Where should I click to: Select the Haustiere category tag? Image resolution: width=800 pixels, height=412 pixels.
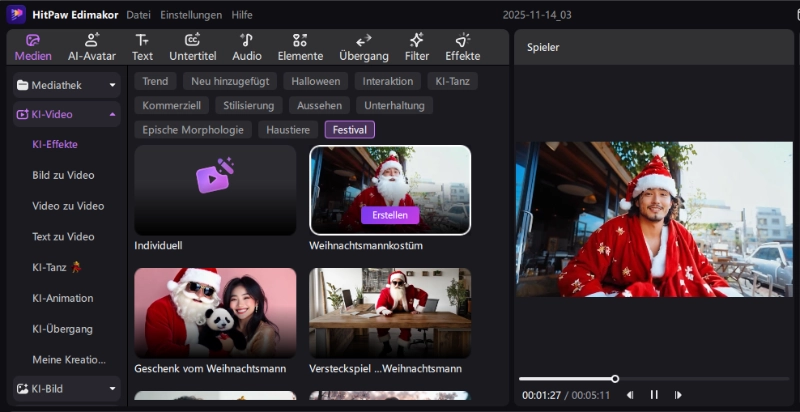coord(288,130)
